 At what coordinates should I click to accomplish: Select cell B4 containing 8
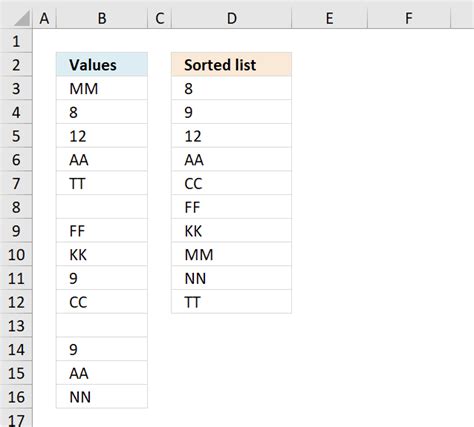click(x=102, y=112)
